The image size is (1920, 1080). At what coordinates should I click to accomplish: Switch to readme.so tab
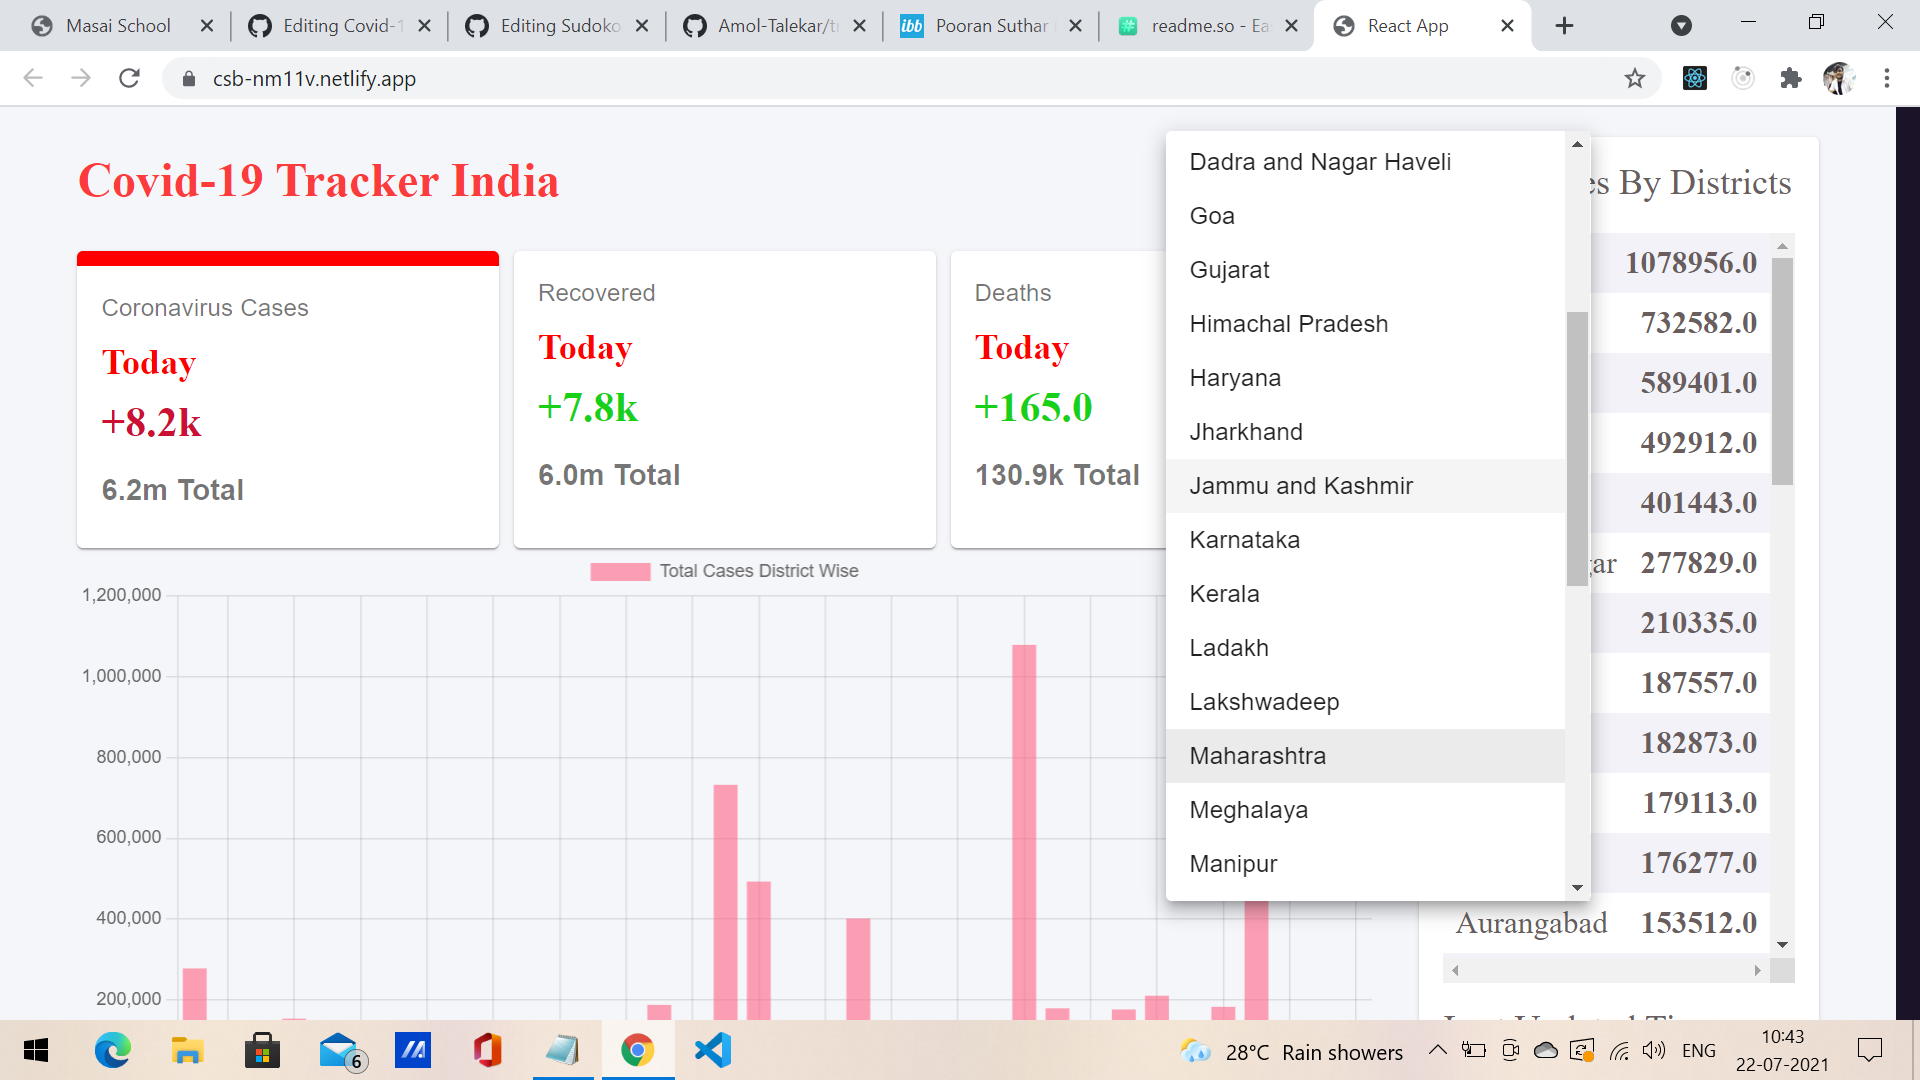[x=1209, y=26]
